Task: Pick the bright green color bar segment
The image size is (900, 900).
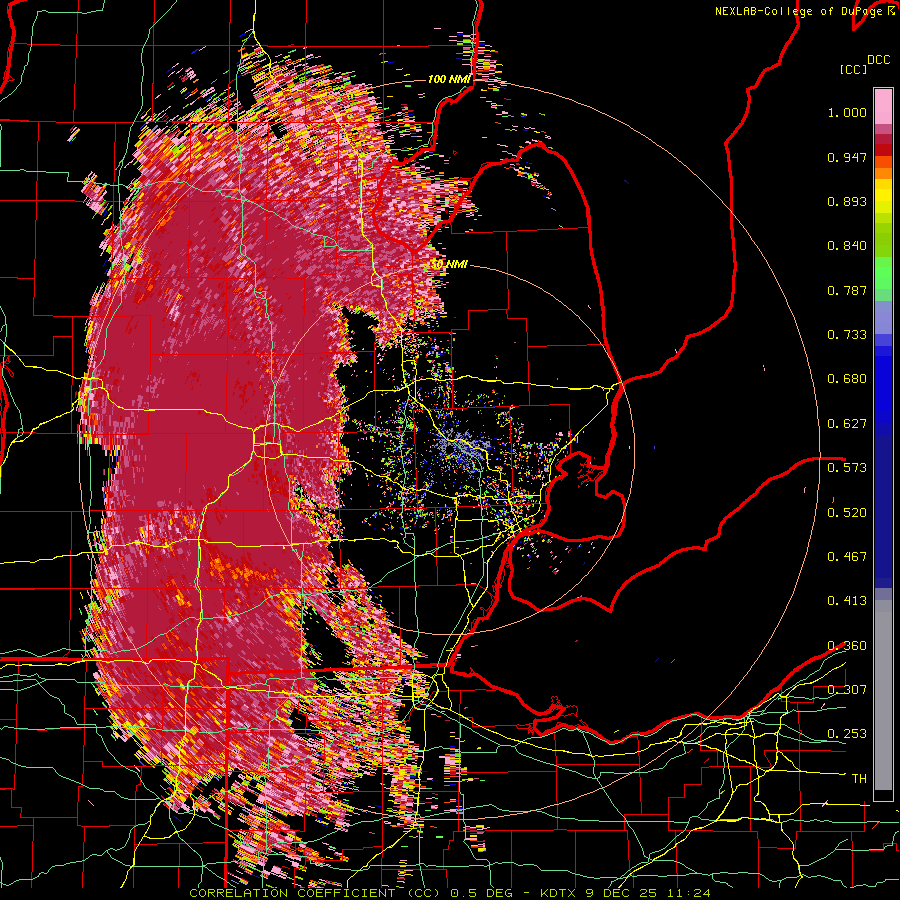Action: point(883,273)
